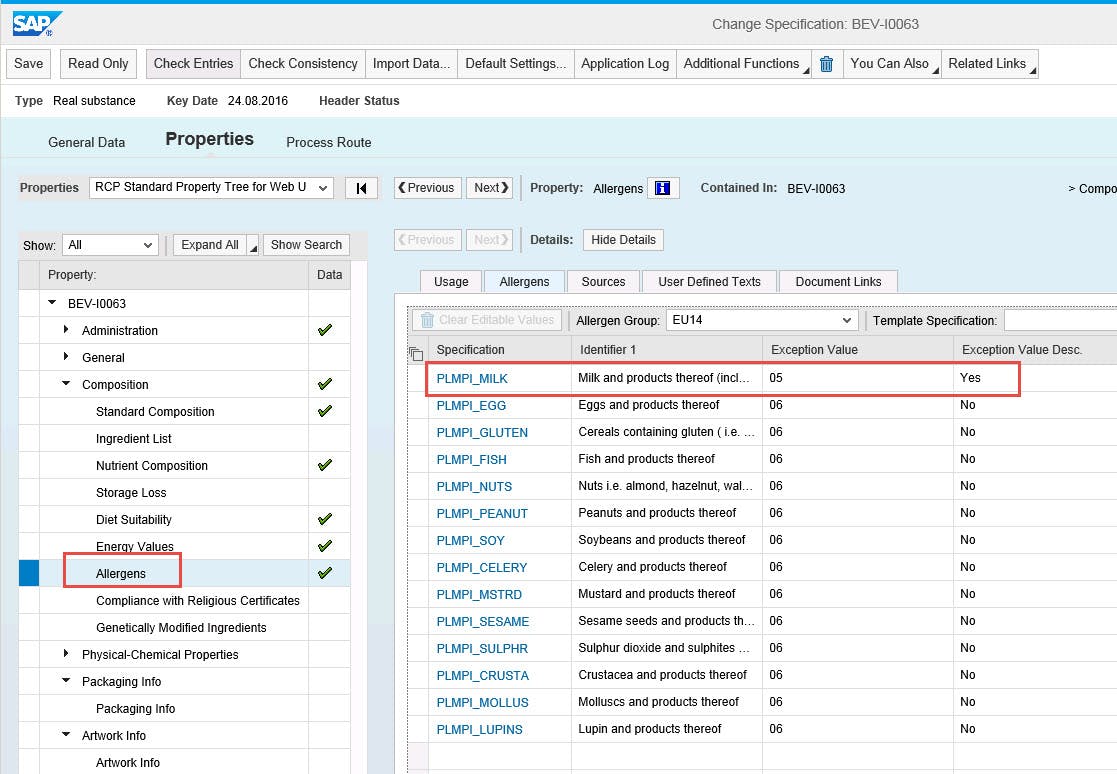The width and height of the screenshot is (1117, 774).
Task: Collapse the Artwork Info parent node
Action: pos(66,735)
